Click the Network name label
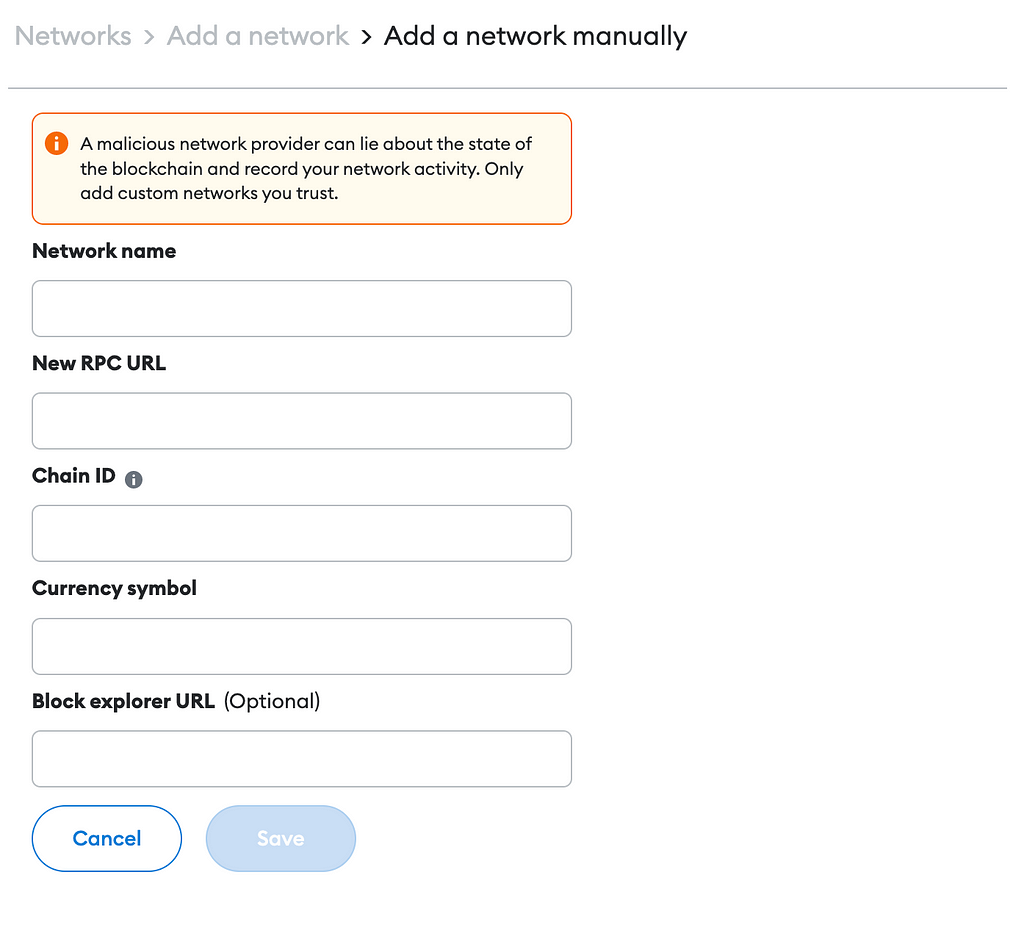This screenshot has width=1024, height=933. pos(104,251)
